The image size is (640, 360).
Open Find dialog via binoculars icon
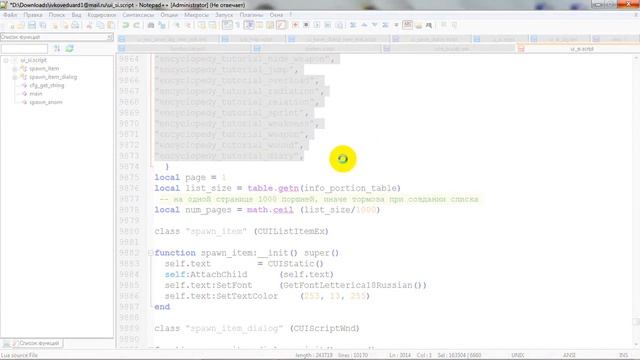point(151,25)
